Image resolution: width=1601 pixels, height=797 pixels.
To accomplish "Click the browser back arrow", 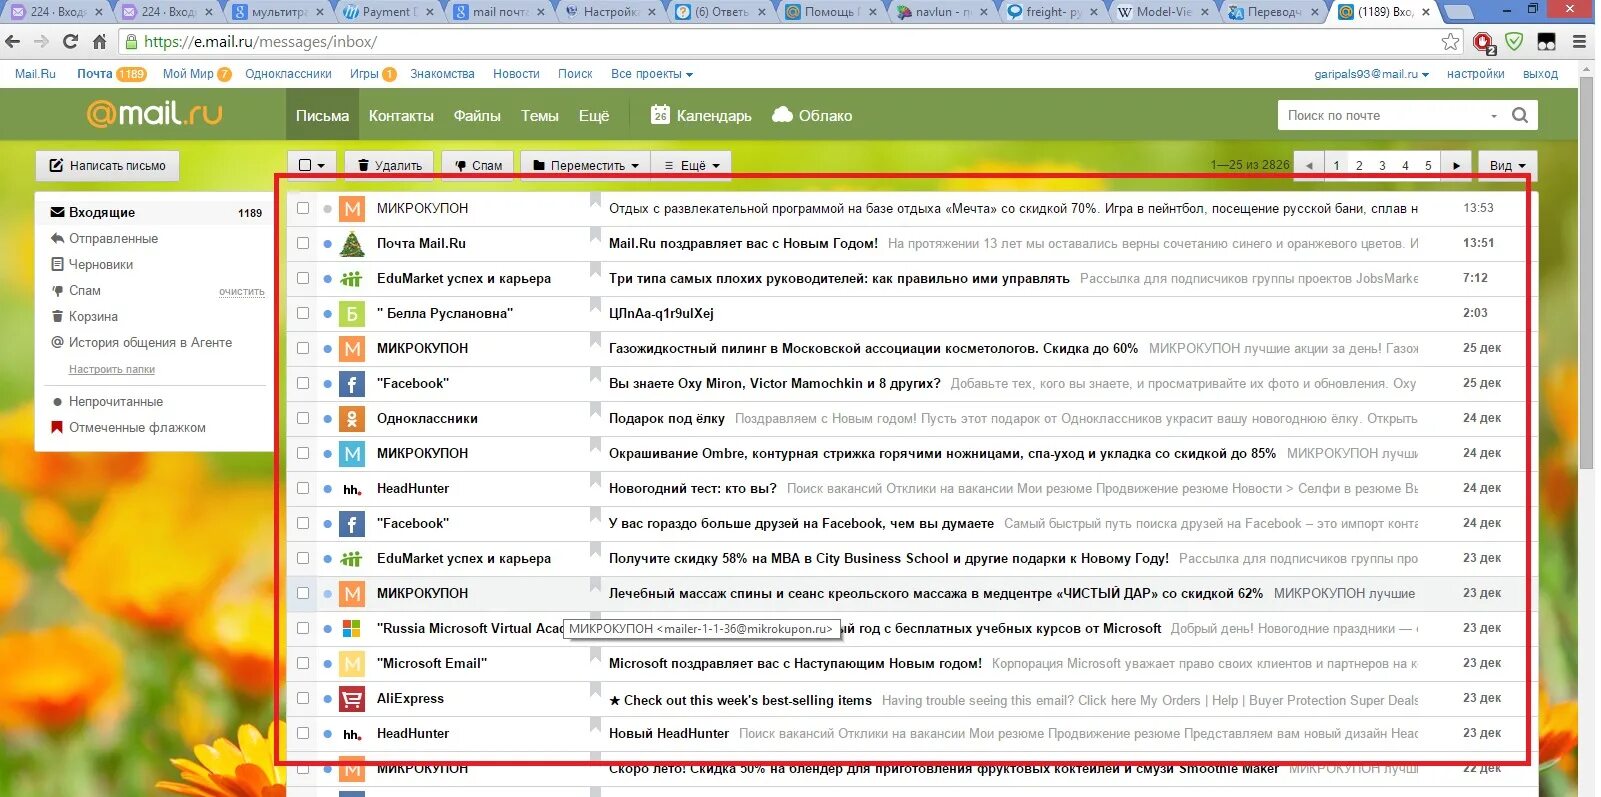I will pyautogui.click(x=12, y=42).
